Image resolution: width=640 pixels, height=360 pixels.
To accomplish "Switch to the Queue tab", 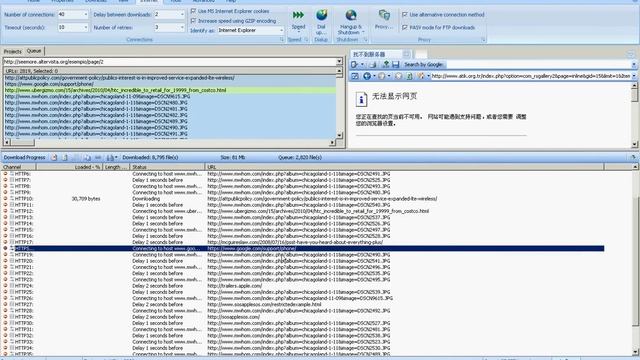I will click(34, 51).
